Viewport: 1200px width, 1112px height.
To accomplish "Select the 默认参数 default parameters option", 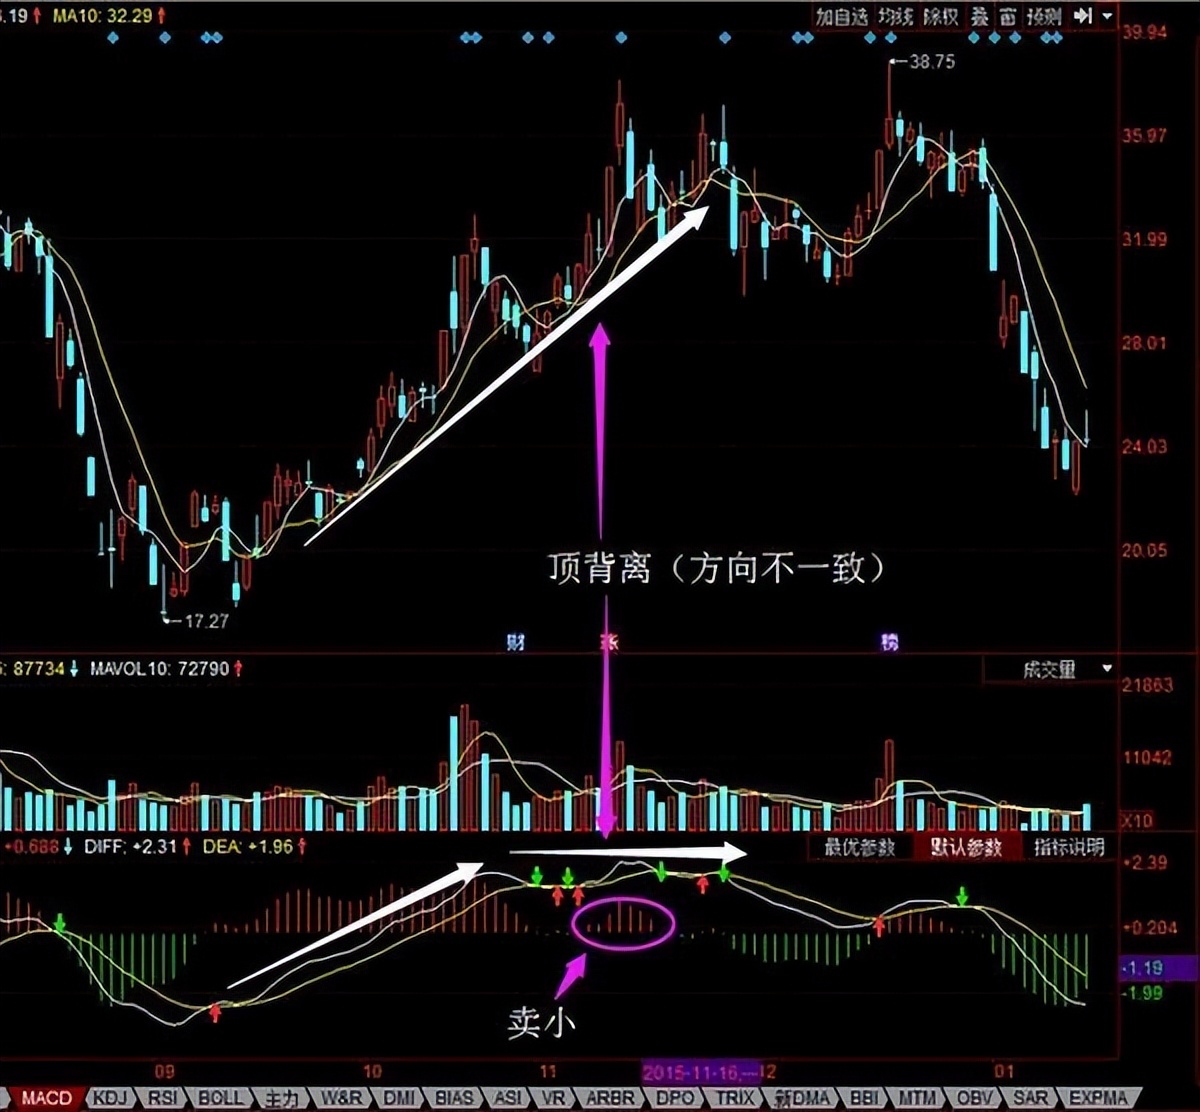I will point(967,848).
